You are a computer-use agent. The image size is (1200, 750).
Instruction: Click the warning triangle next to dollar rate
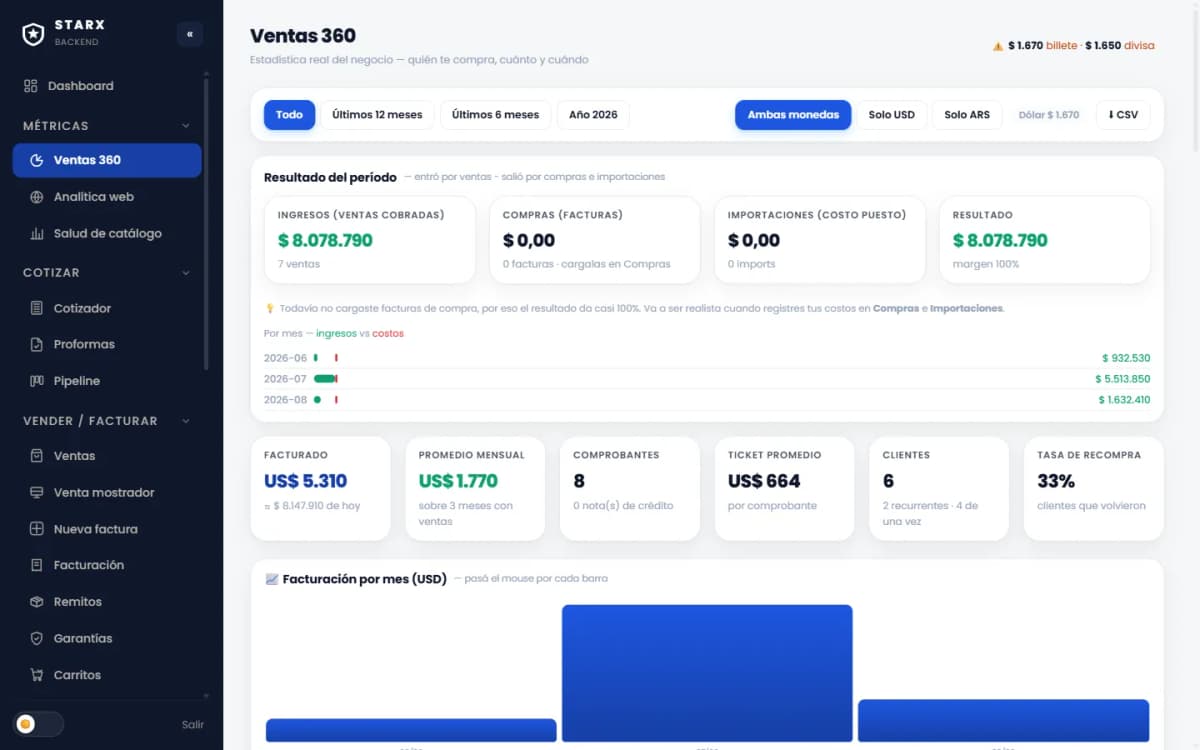997,46
